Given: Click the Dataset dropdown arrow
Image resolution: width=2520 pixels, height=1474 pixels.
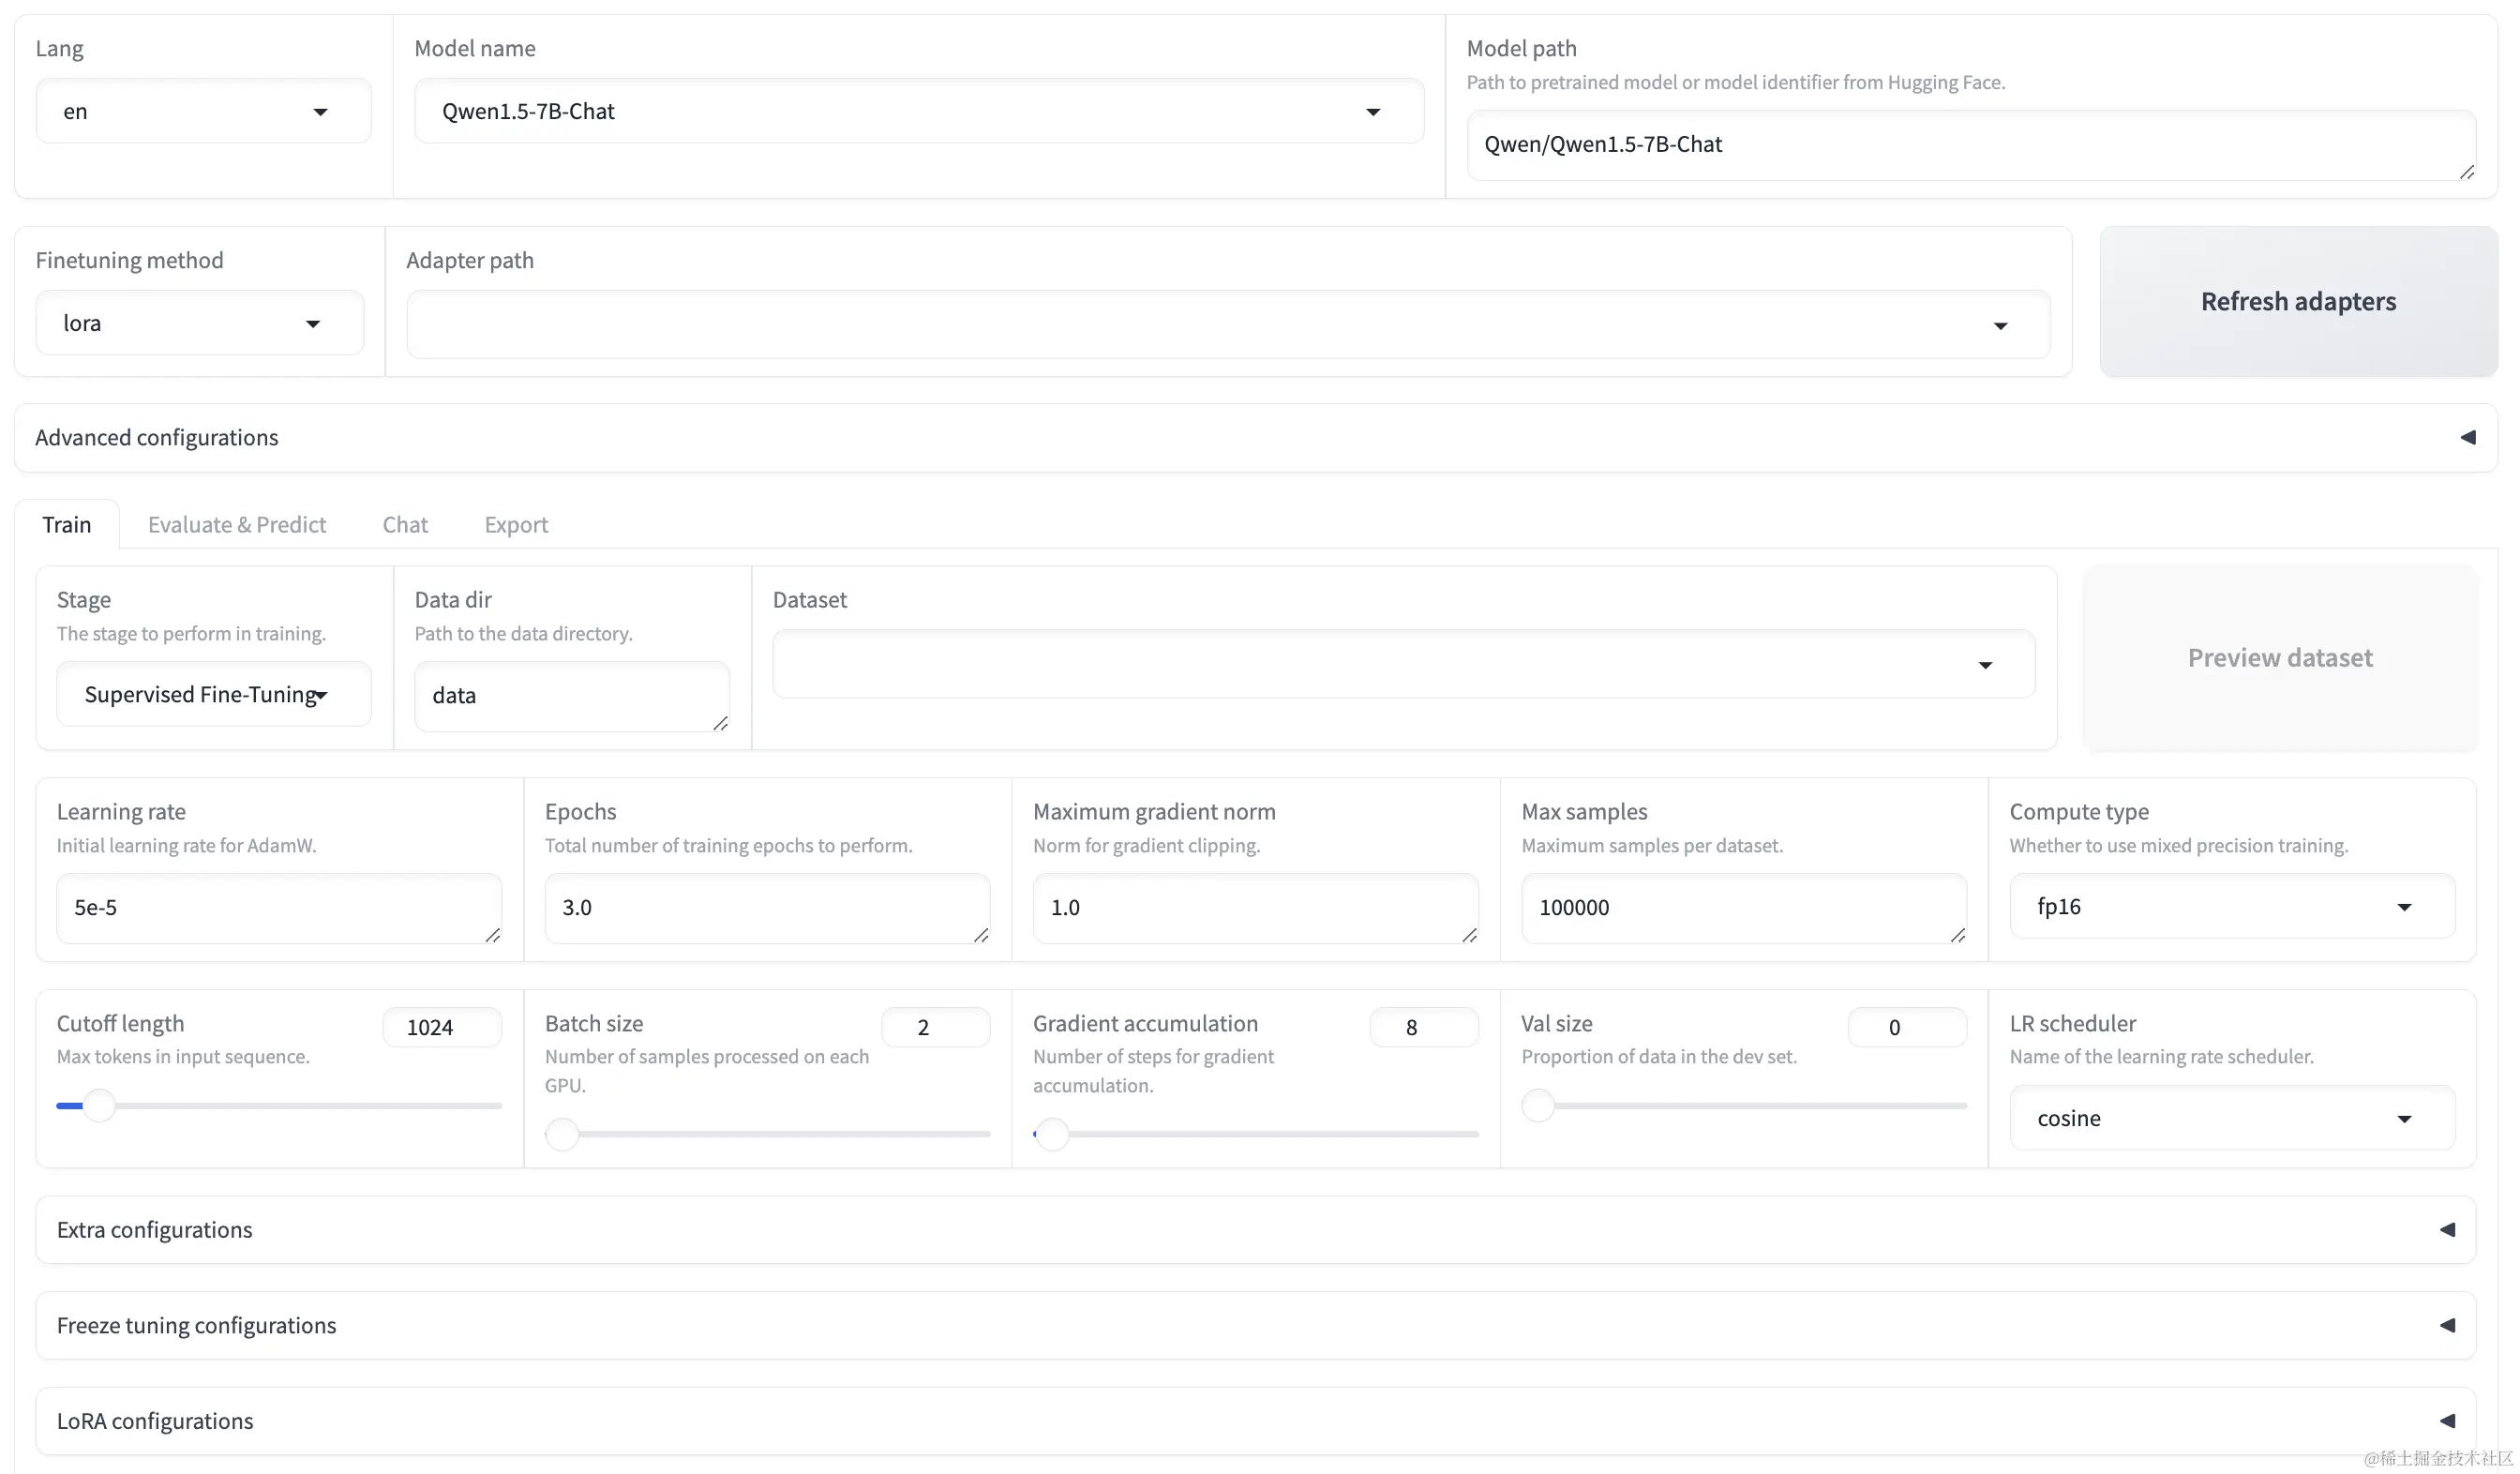Looking at the screenshot, I should pos(1985,665).
